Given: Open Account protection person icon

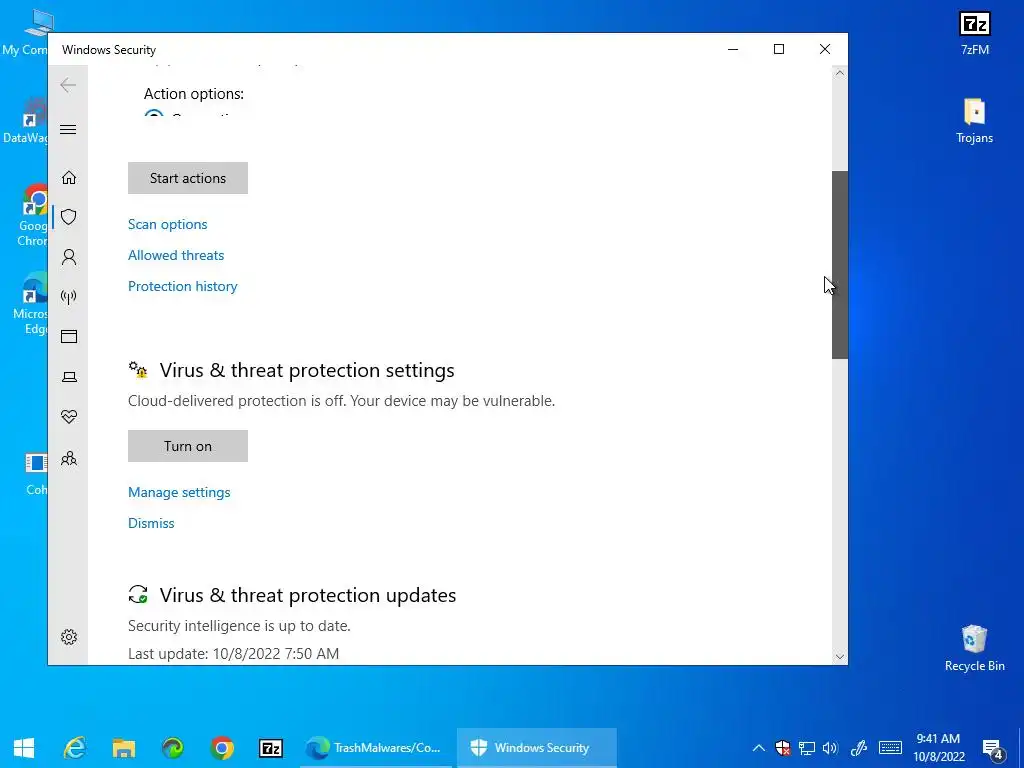Looking at the screenshot, I should coord(69,257).
